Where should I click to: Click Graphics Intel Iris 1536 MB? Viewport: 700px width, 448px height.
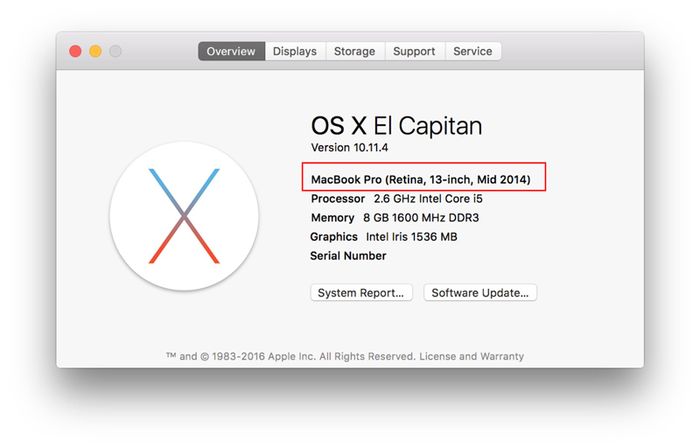[384, 237]
